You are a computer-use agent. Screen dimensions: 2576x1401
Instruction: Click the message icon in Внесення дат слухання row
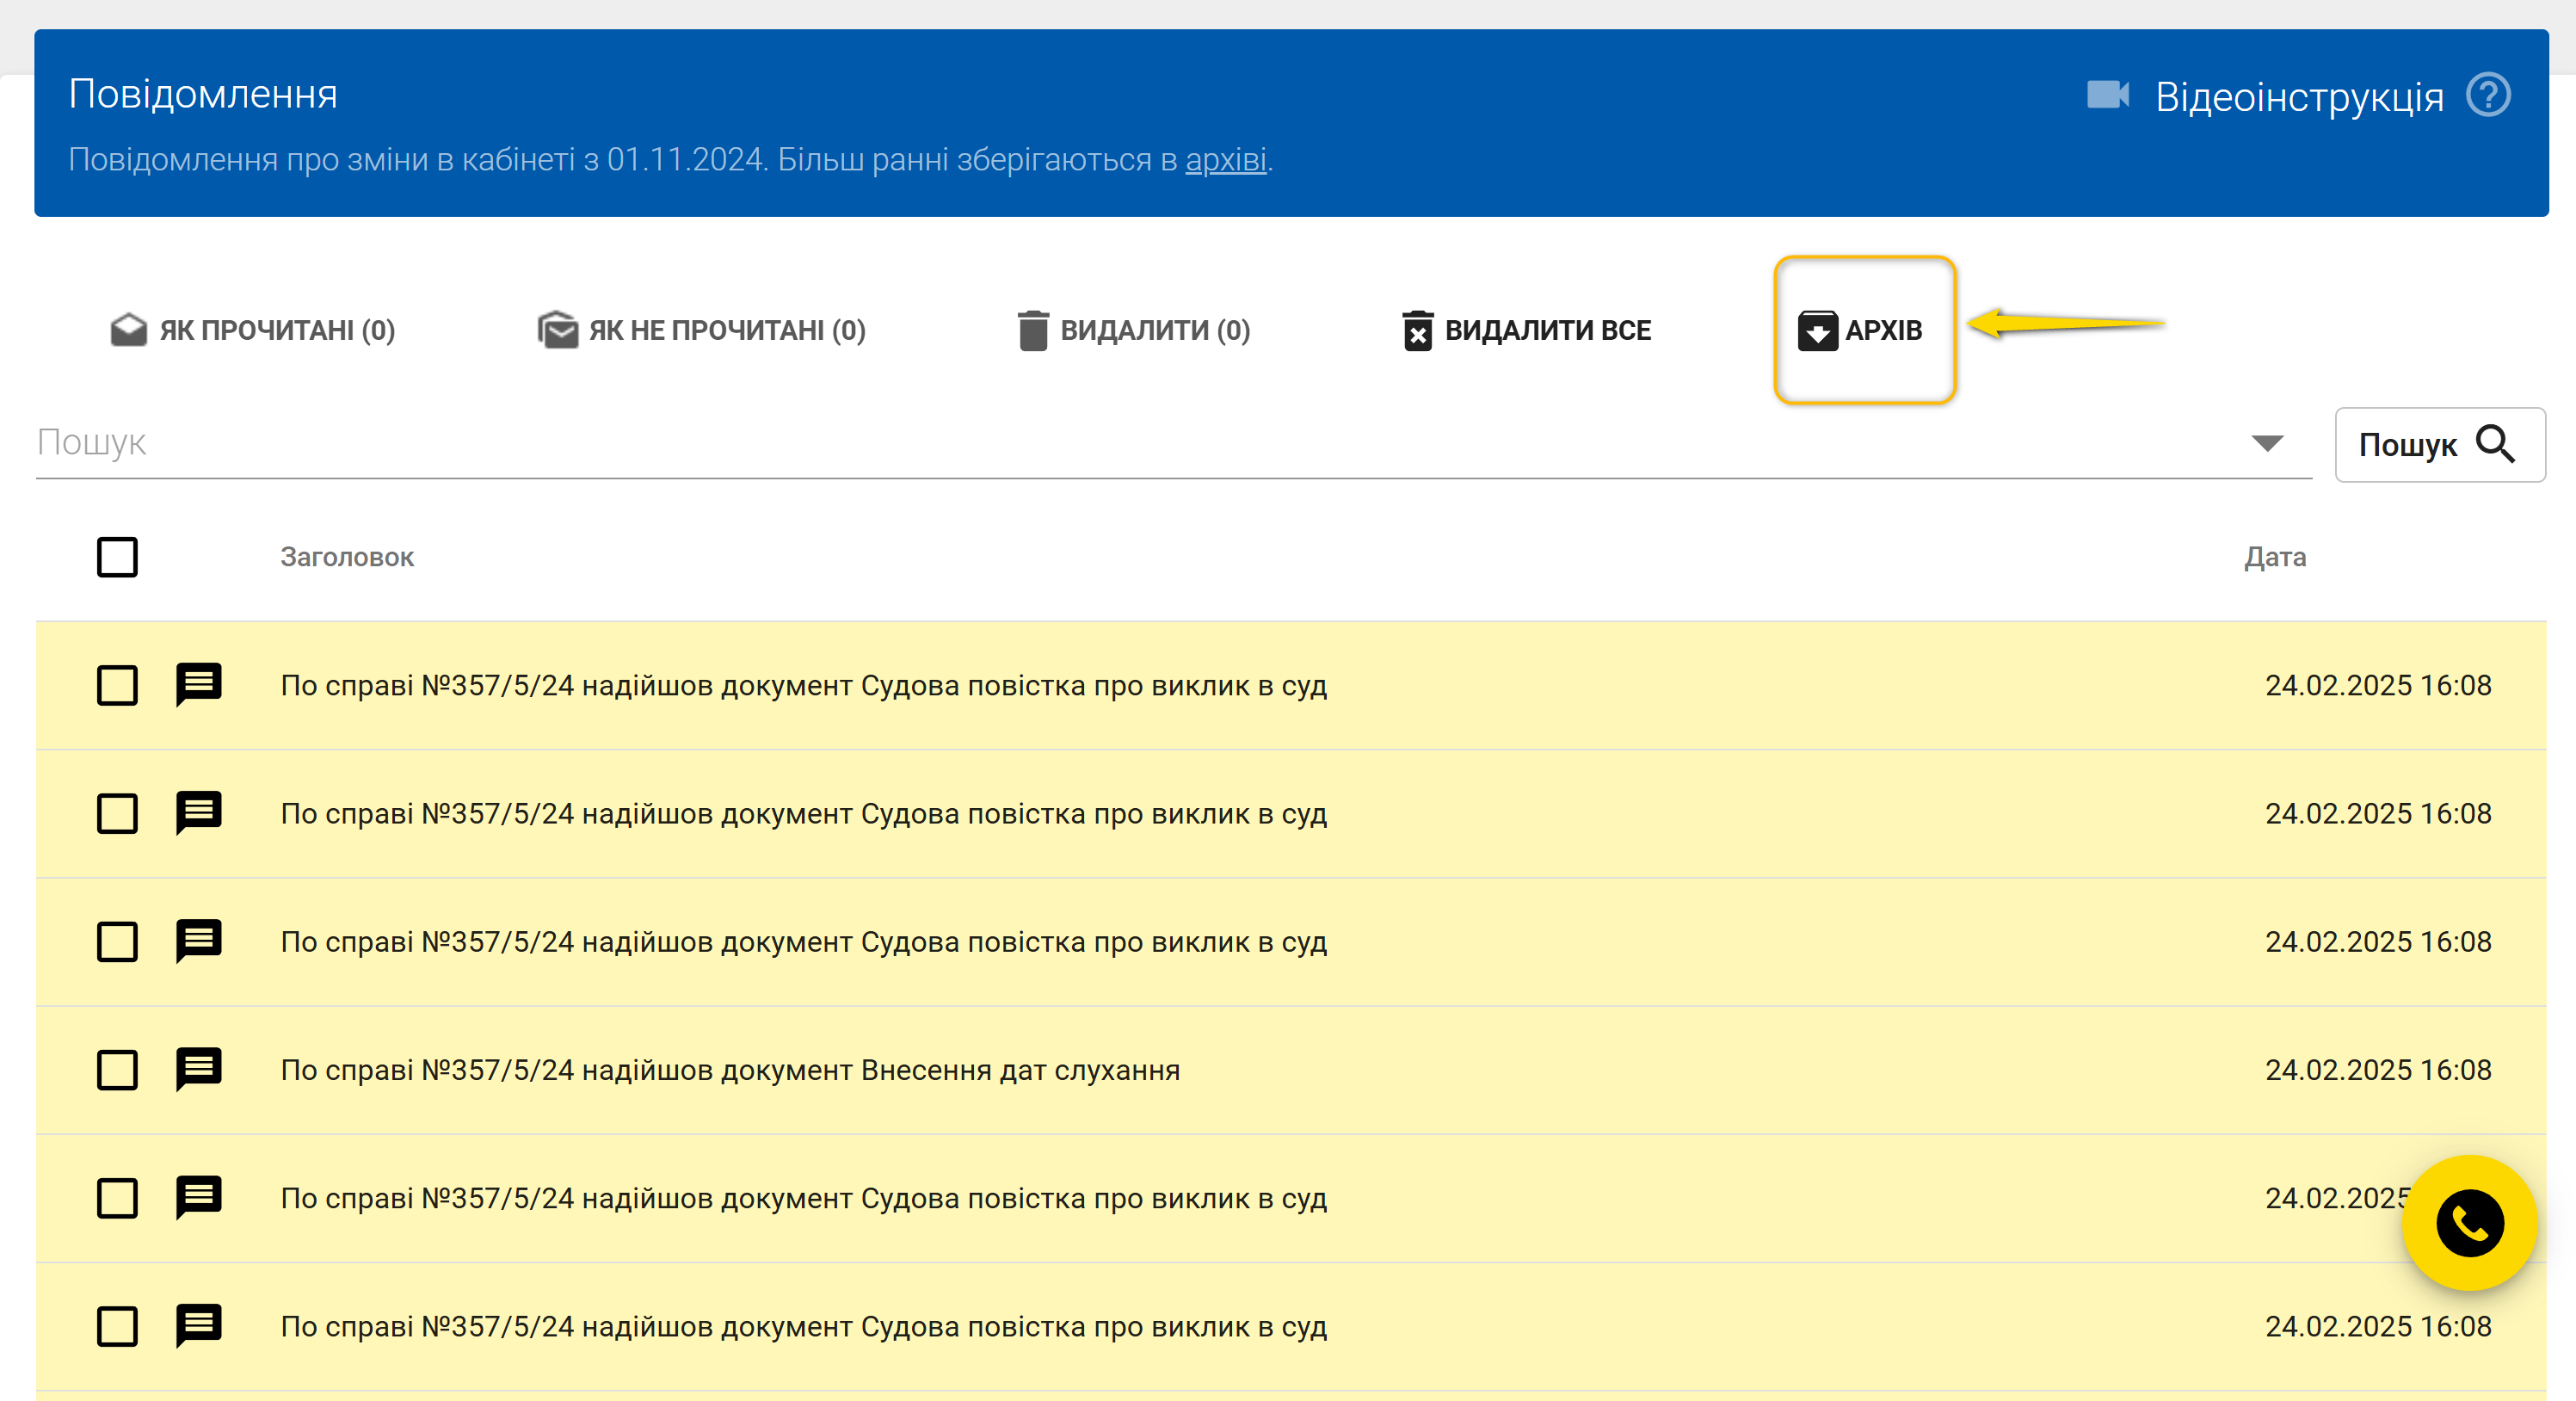point(198,1069)
